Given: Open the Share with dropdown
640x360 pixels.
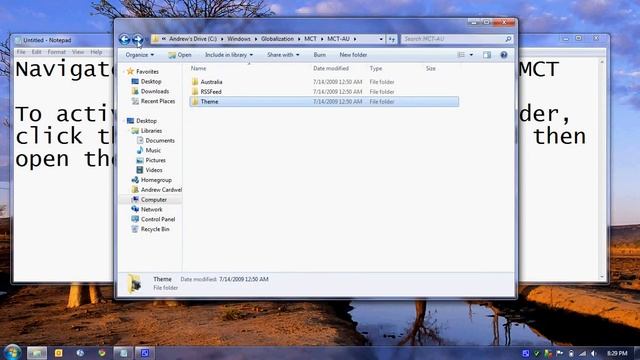Looking at the screenshot, I should click(x=283, y=55).
